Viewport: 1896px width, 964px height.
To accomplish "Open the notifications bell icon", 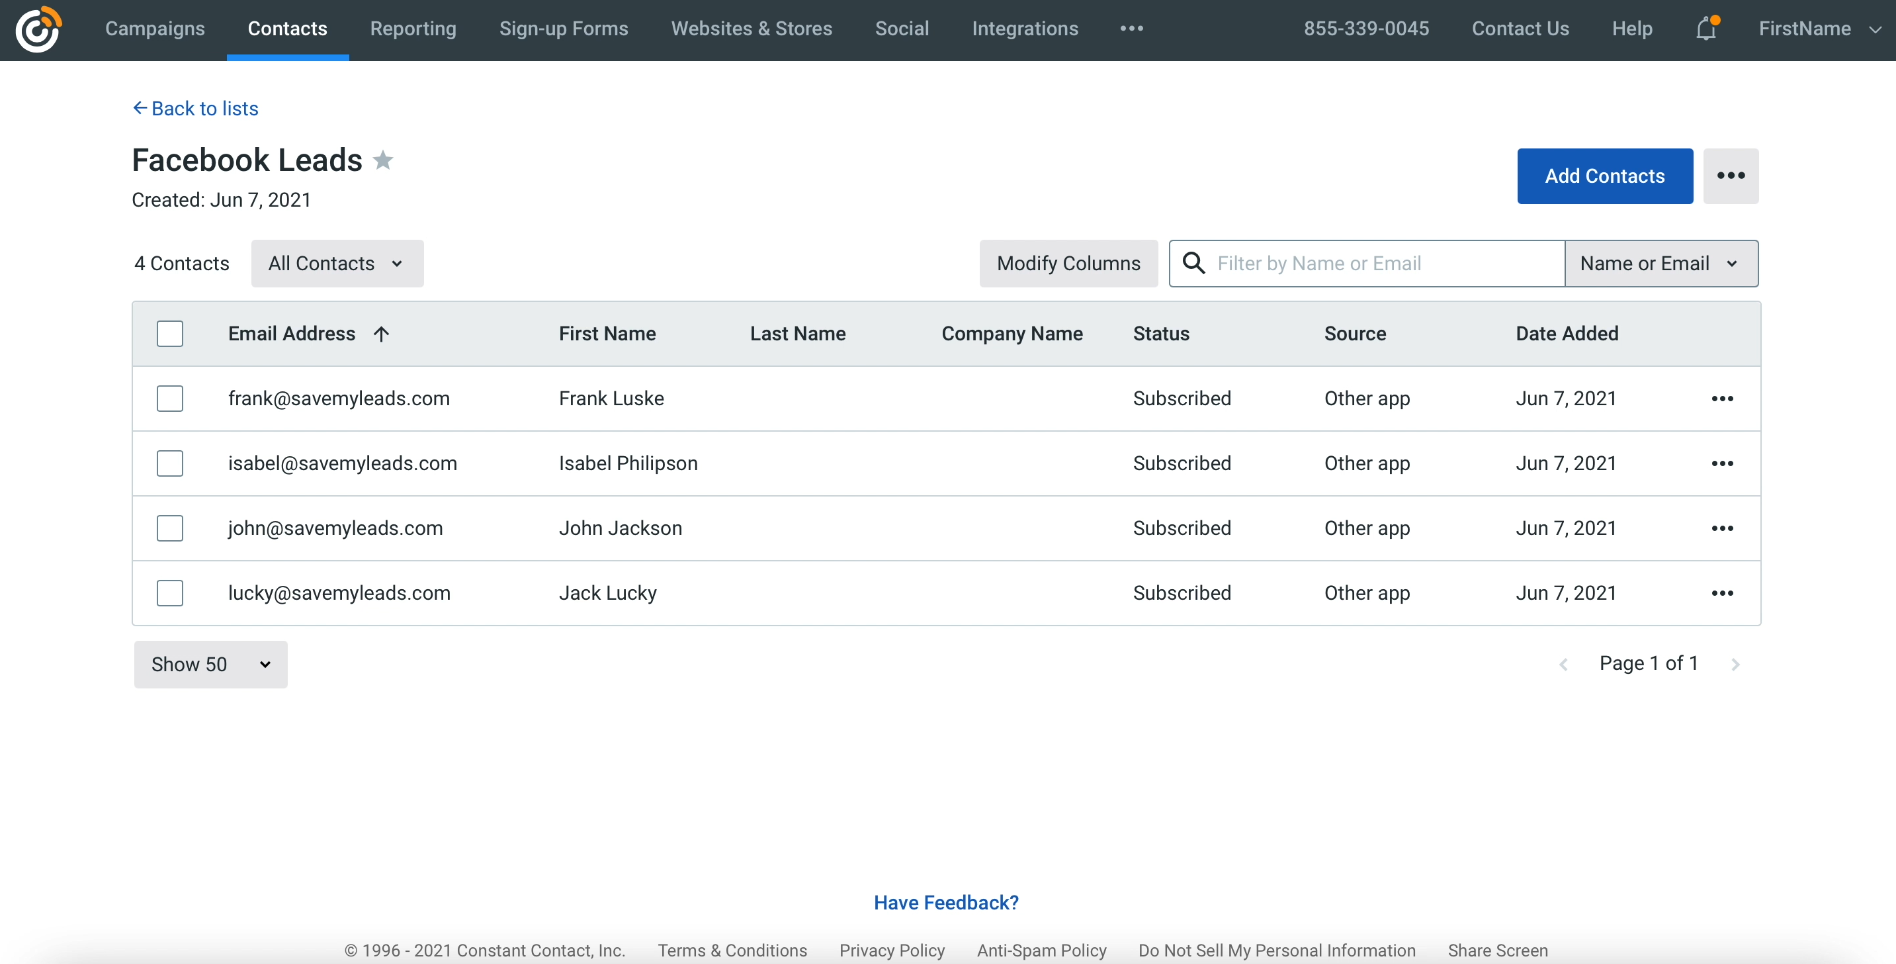I will point(1707,28).
